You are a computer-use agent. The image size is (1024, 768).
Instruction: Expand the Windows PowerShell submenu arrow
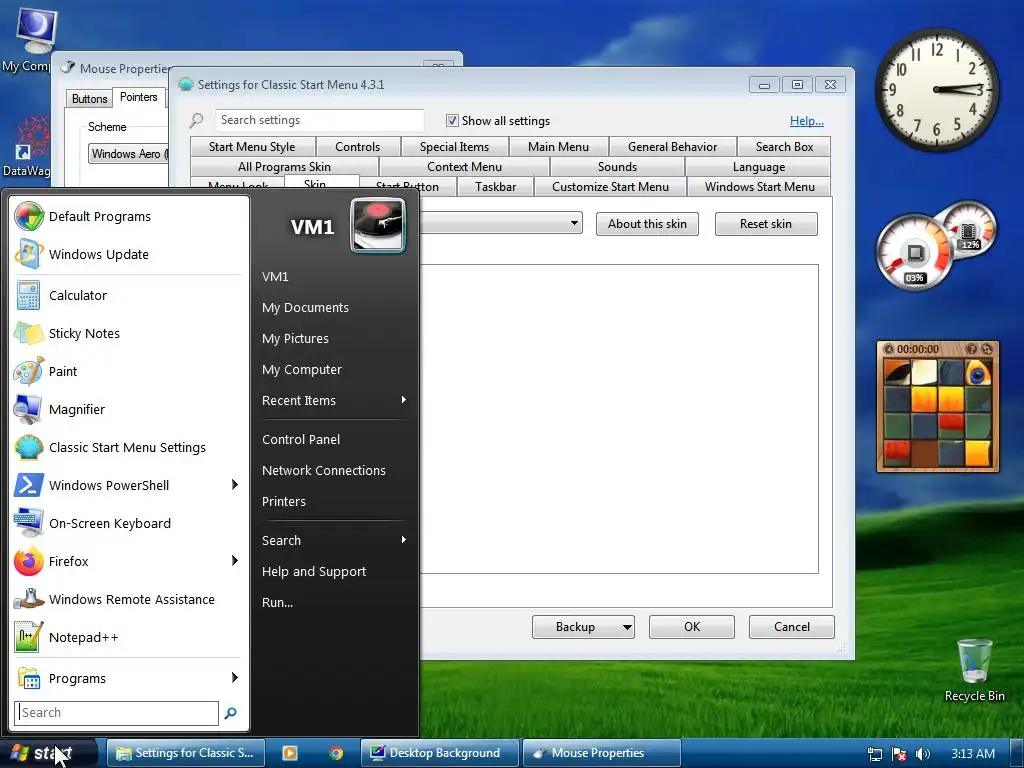point(235,485)
